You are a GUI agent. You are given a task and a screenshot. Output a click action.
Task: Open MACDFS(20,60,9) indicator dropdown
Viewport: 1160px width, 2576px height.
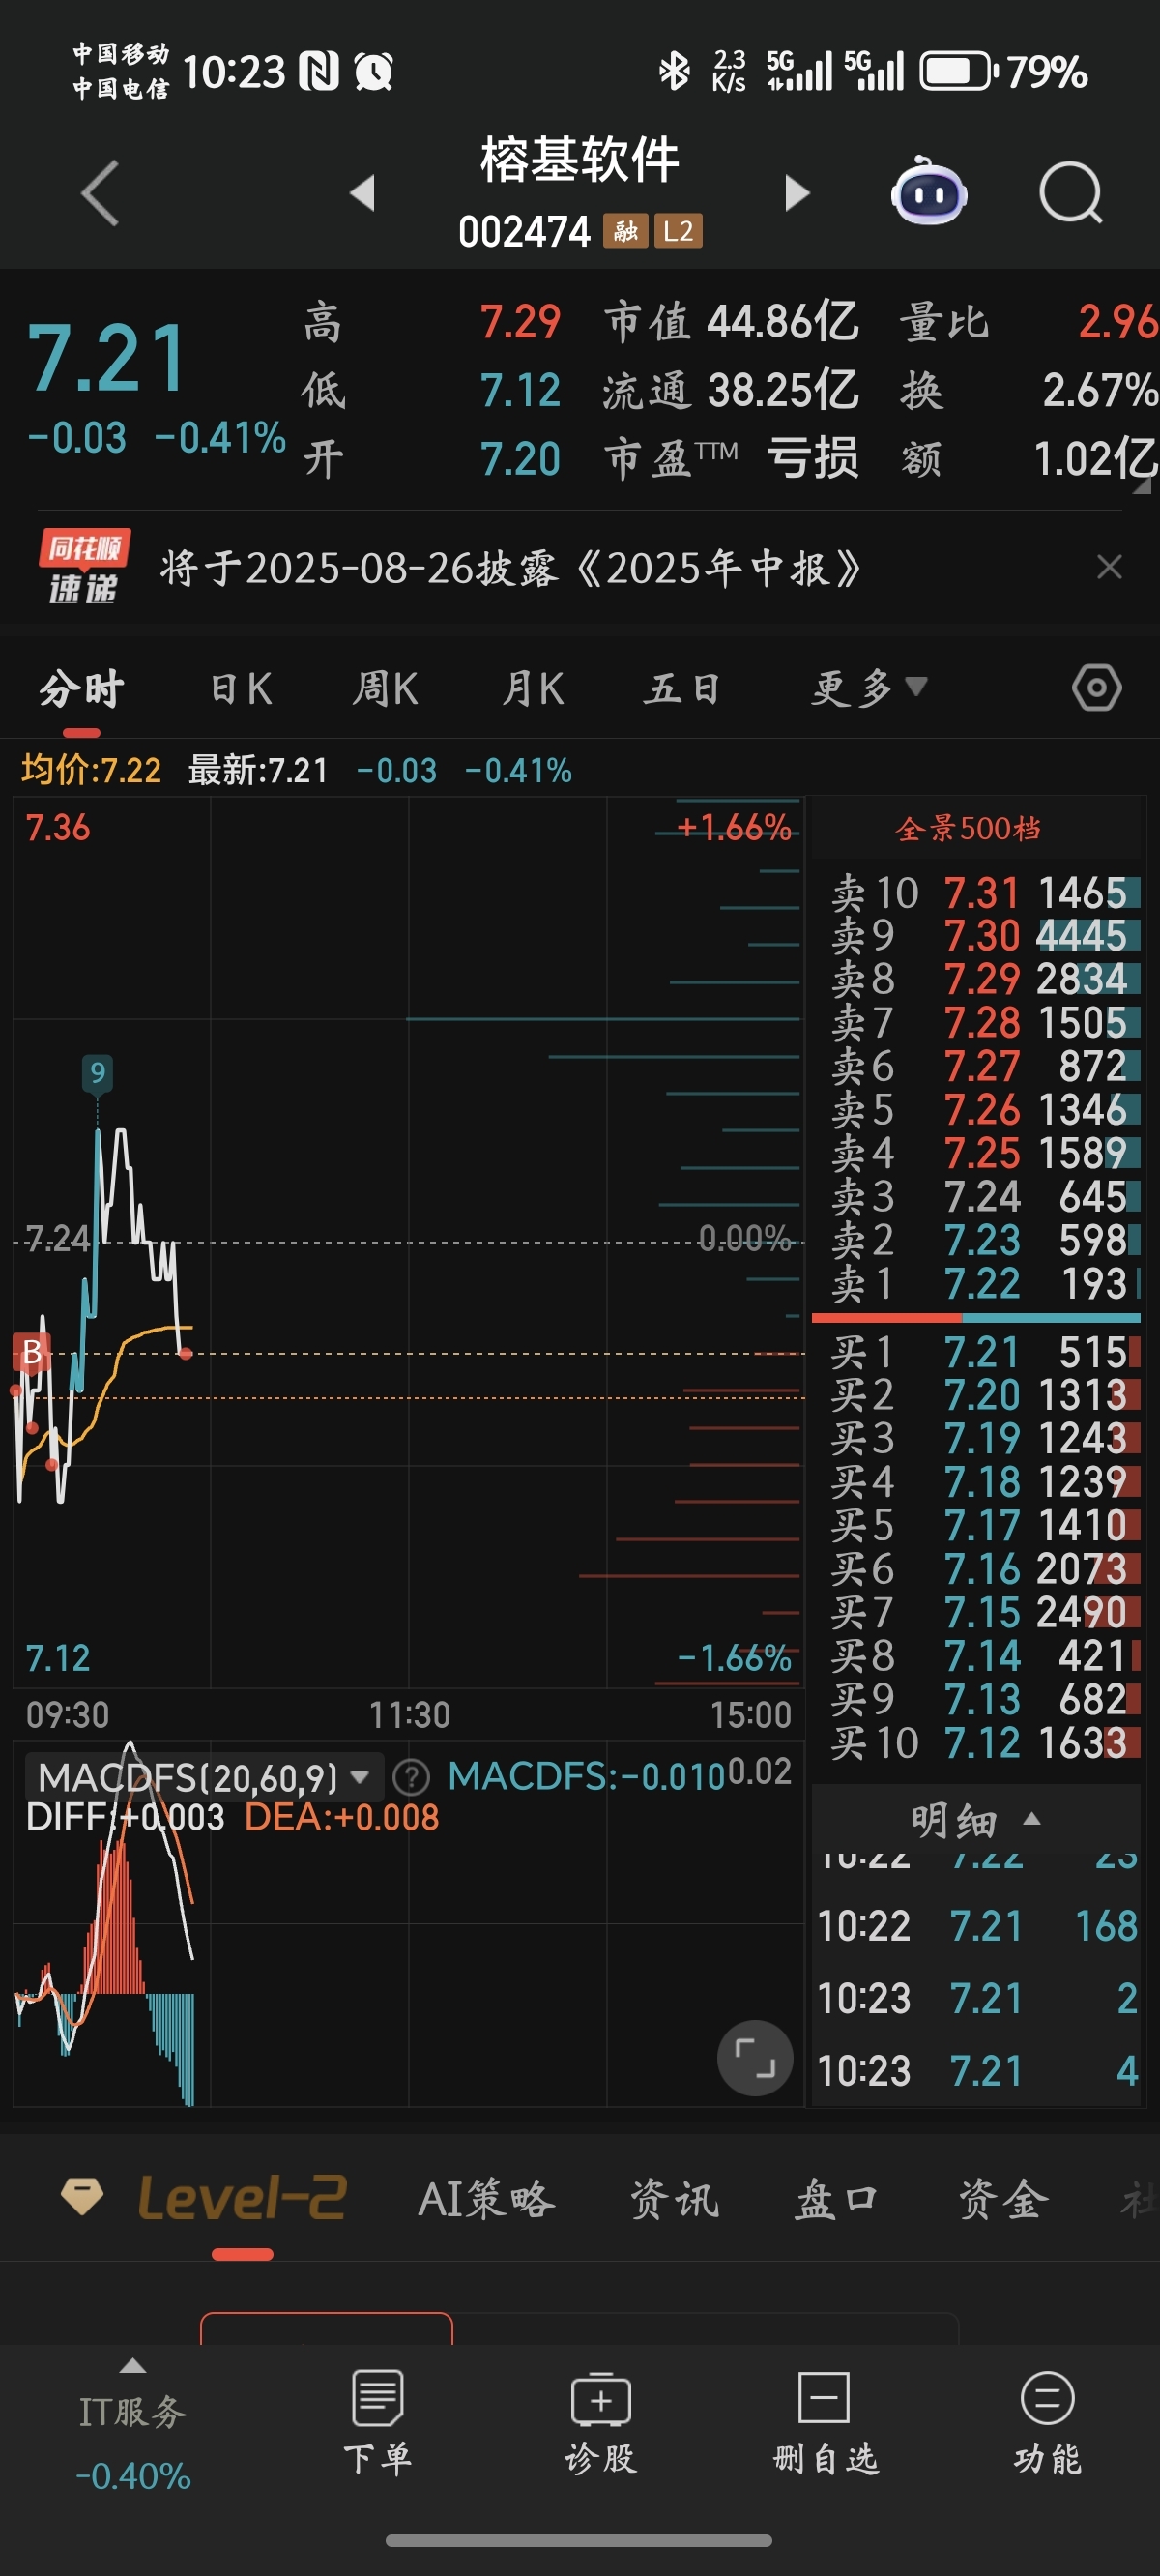(203, 1777)
